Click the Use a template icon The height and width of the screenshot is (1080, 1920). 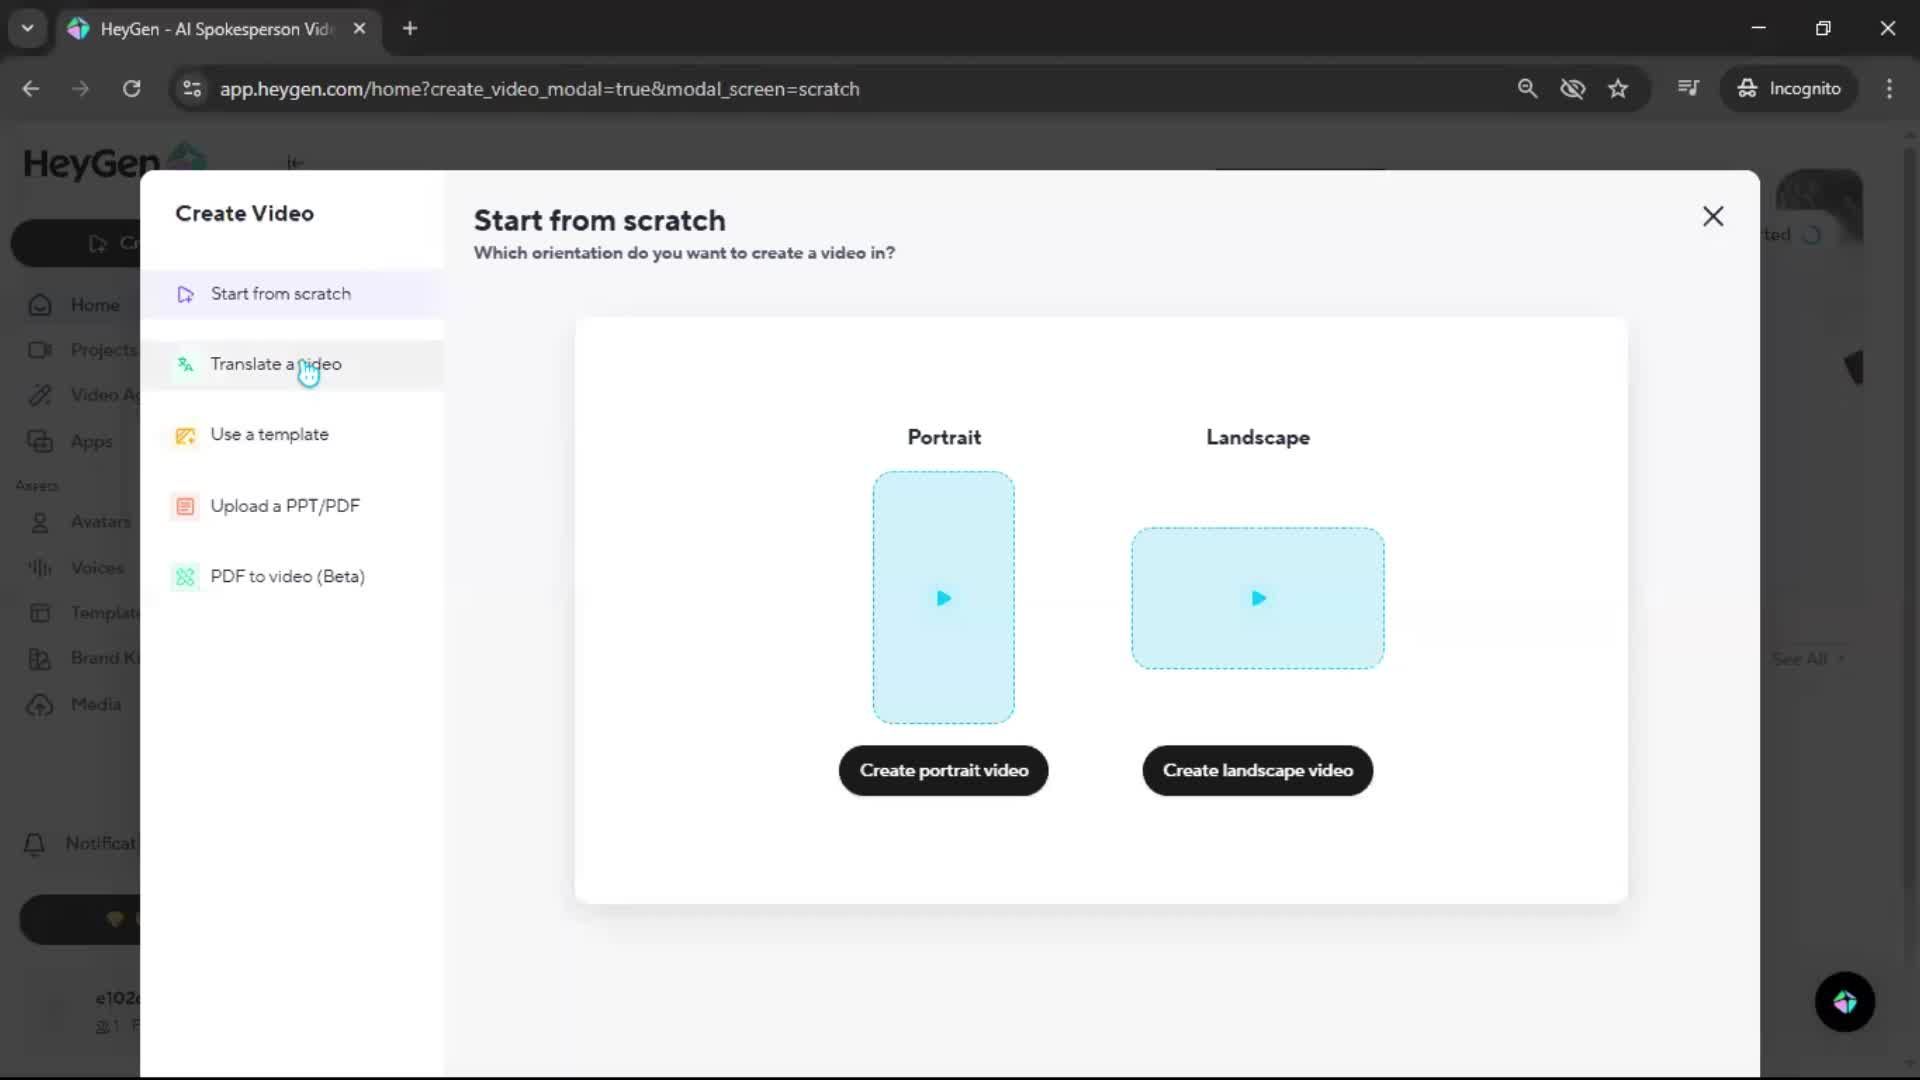[185, 435]
